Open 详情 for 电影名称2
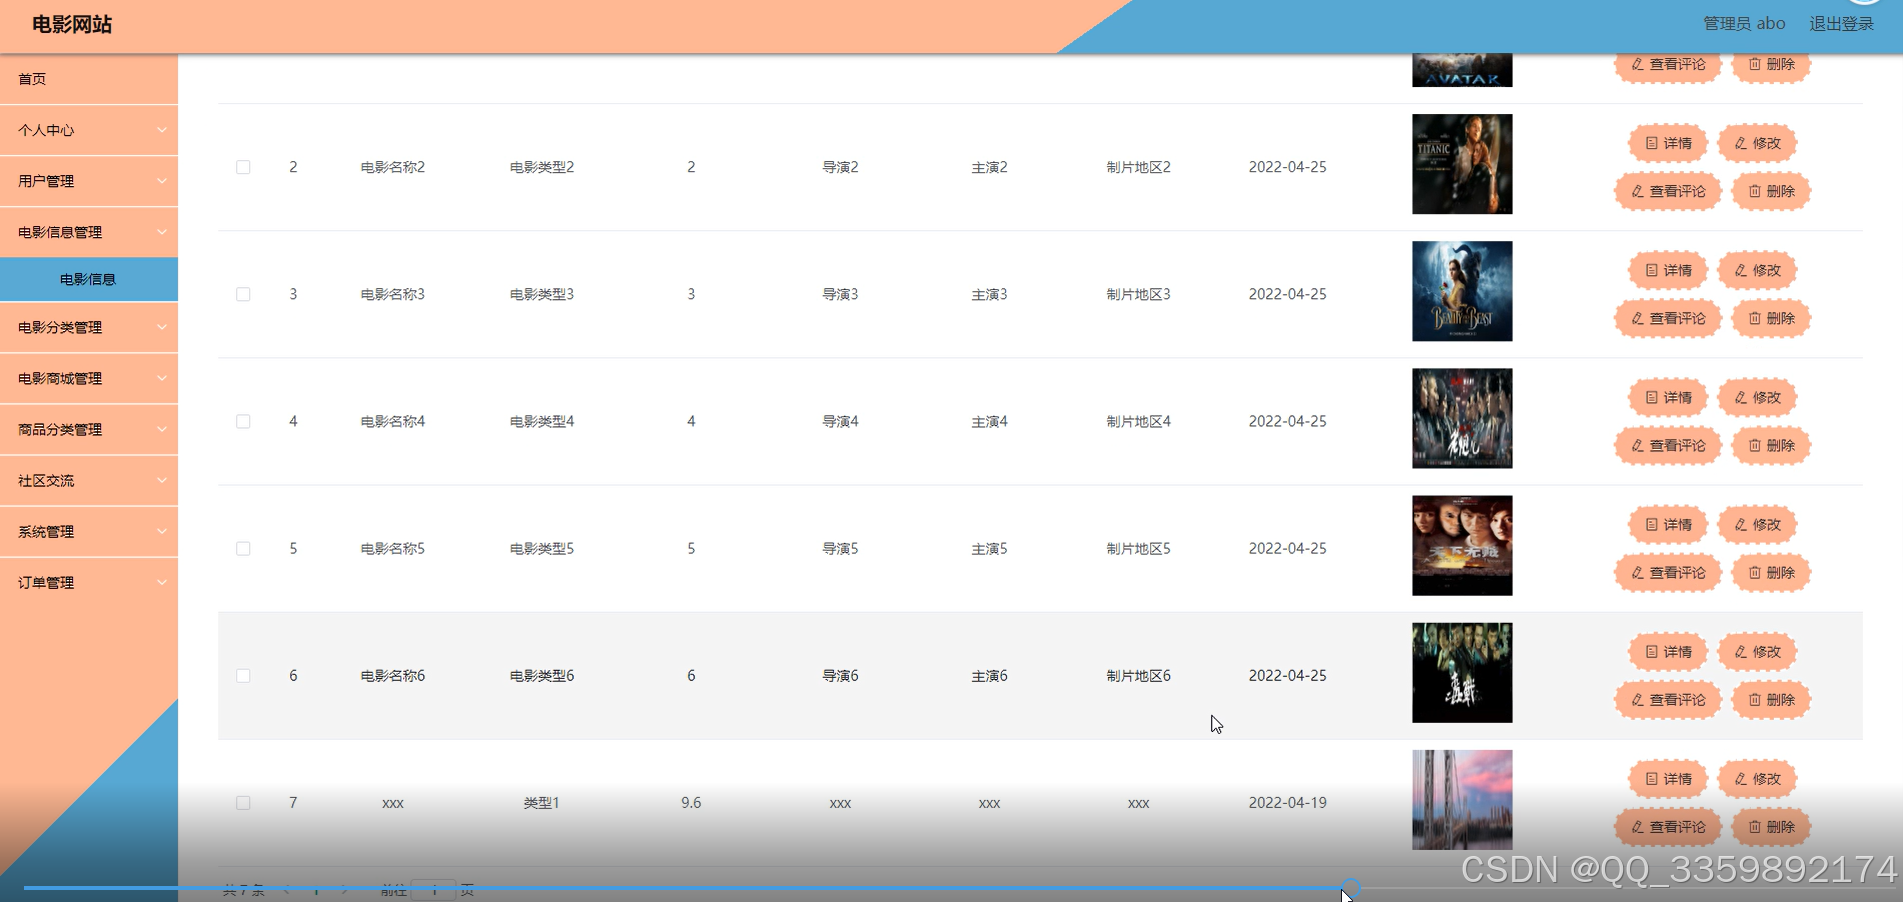Viewport: 1903px width, 902px height. (x=1666, y=143)
